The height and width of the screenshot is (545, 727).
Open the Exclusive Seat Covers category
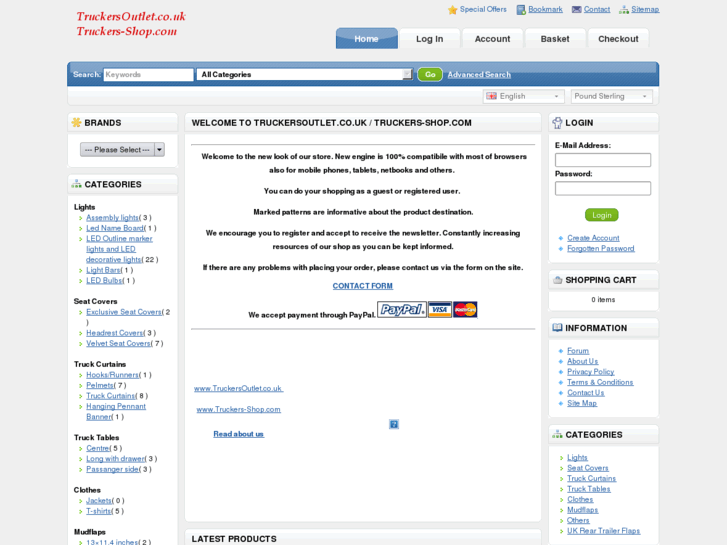click(124, 312)
